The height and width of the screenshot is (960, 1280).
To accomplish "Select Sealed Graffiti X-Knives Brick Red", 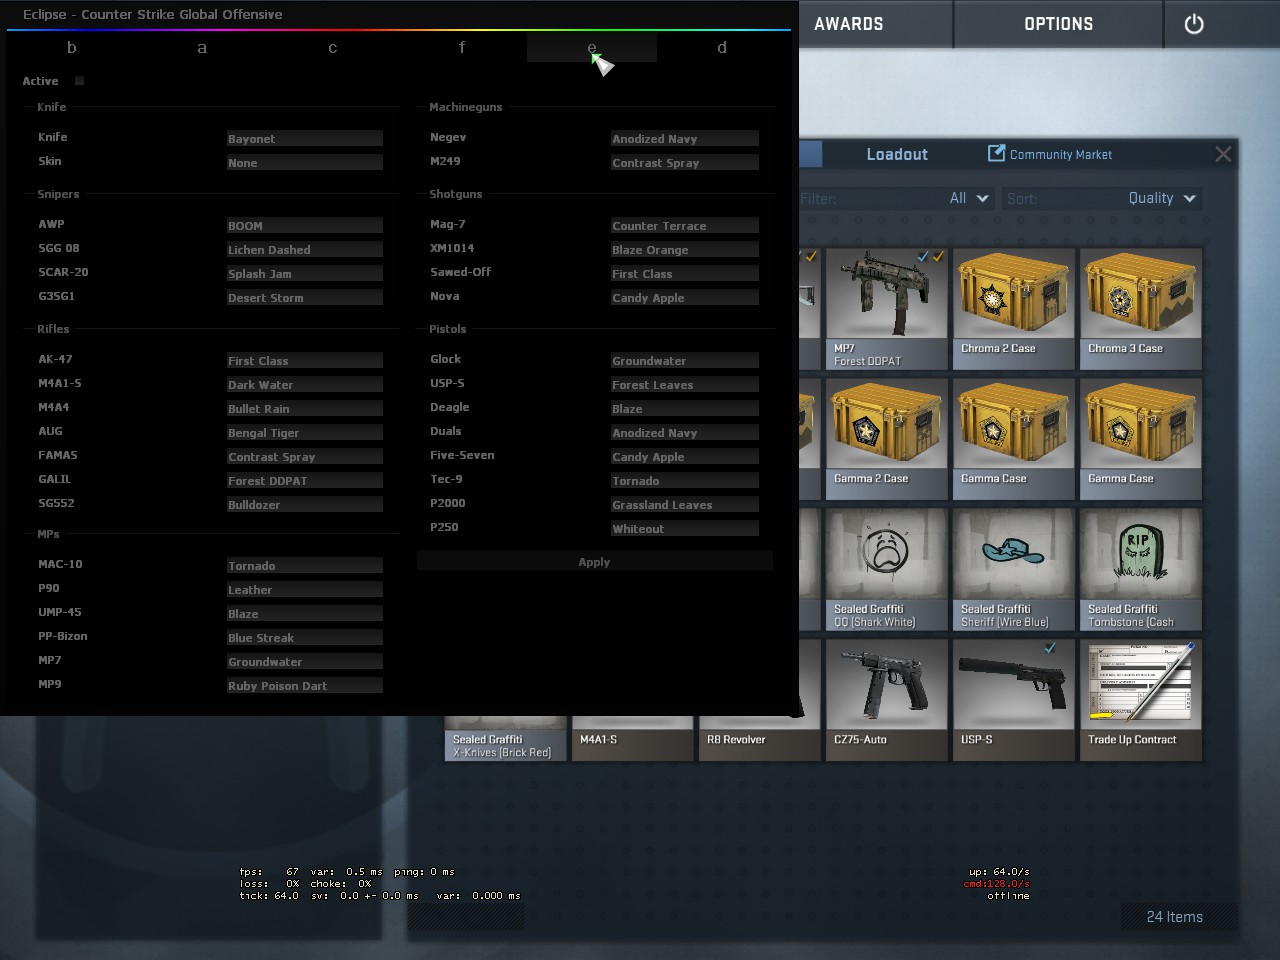I will click(505, 738).
